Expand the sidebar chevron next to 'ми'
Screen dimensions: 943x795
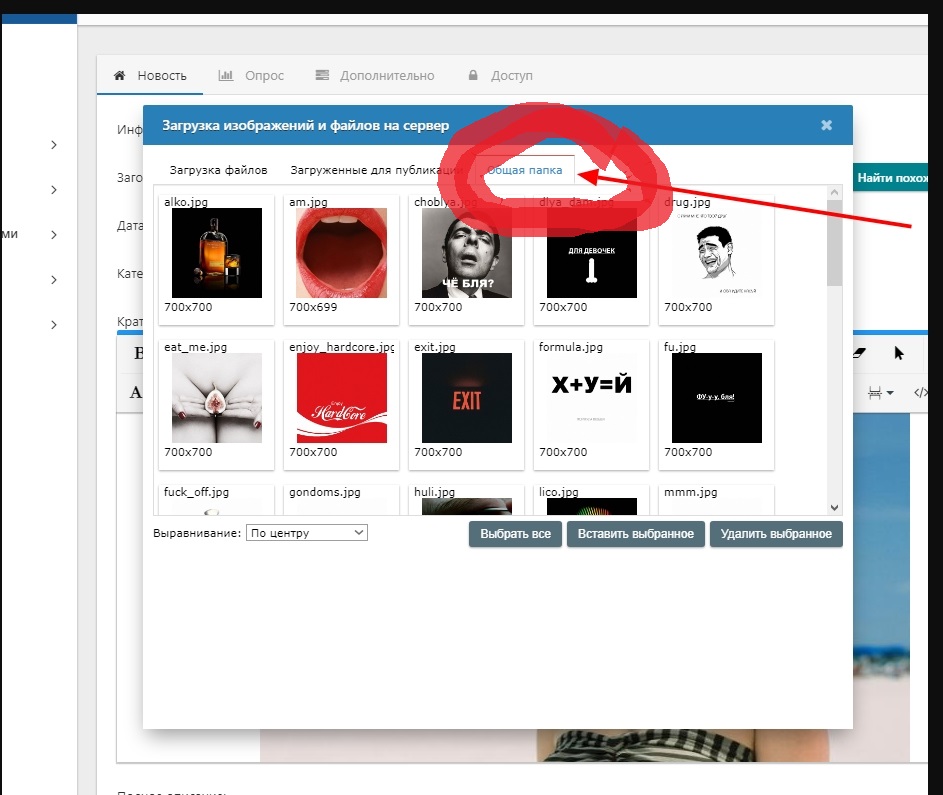54,235
